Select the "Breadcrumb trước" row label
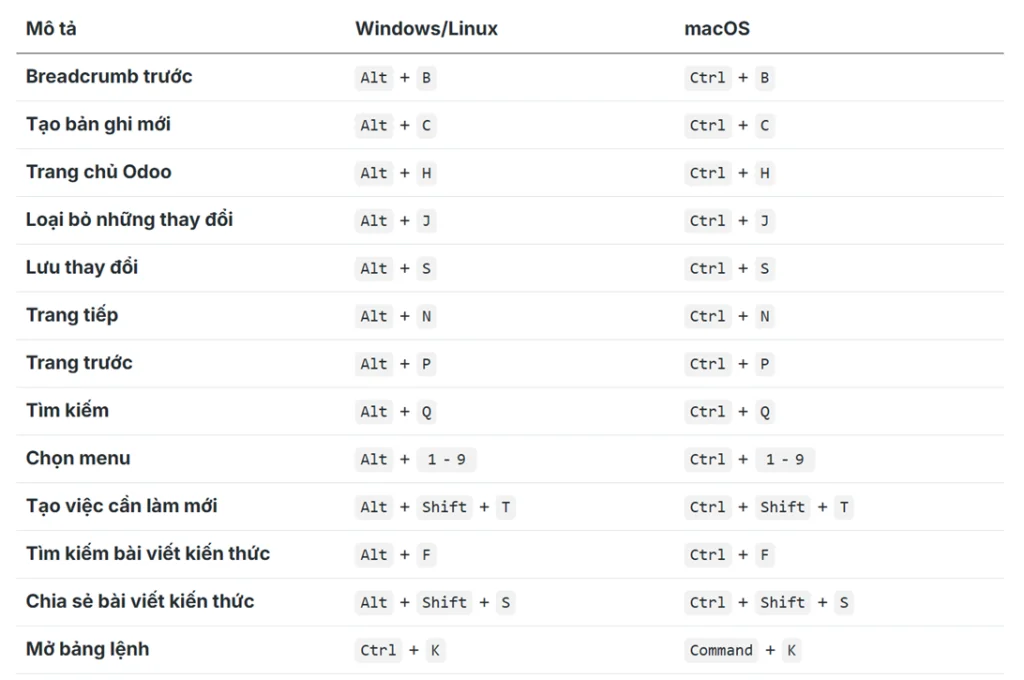Viewport: 1024px width, 680px height. [x=109, y=76]
